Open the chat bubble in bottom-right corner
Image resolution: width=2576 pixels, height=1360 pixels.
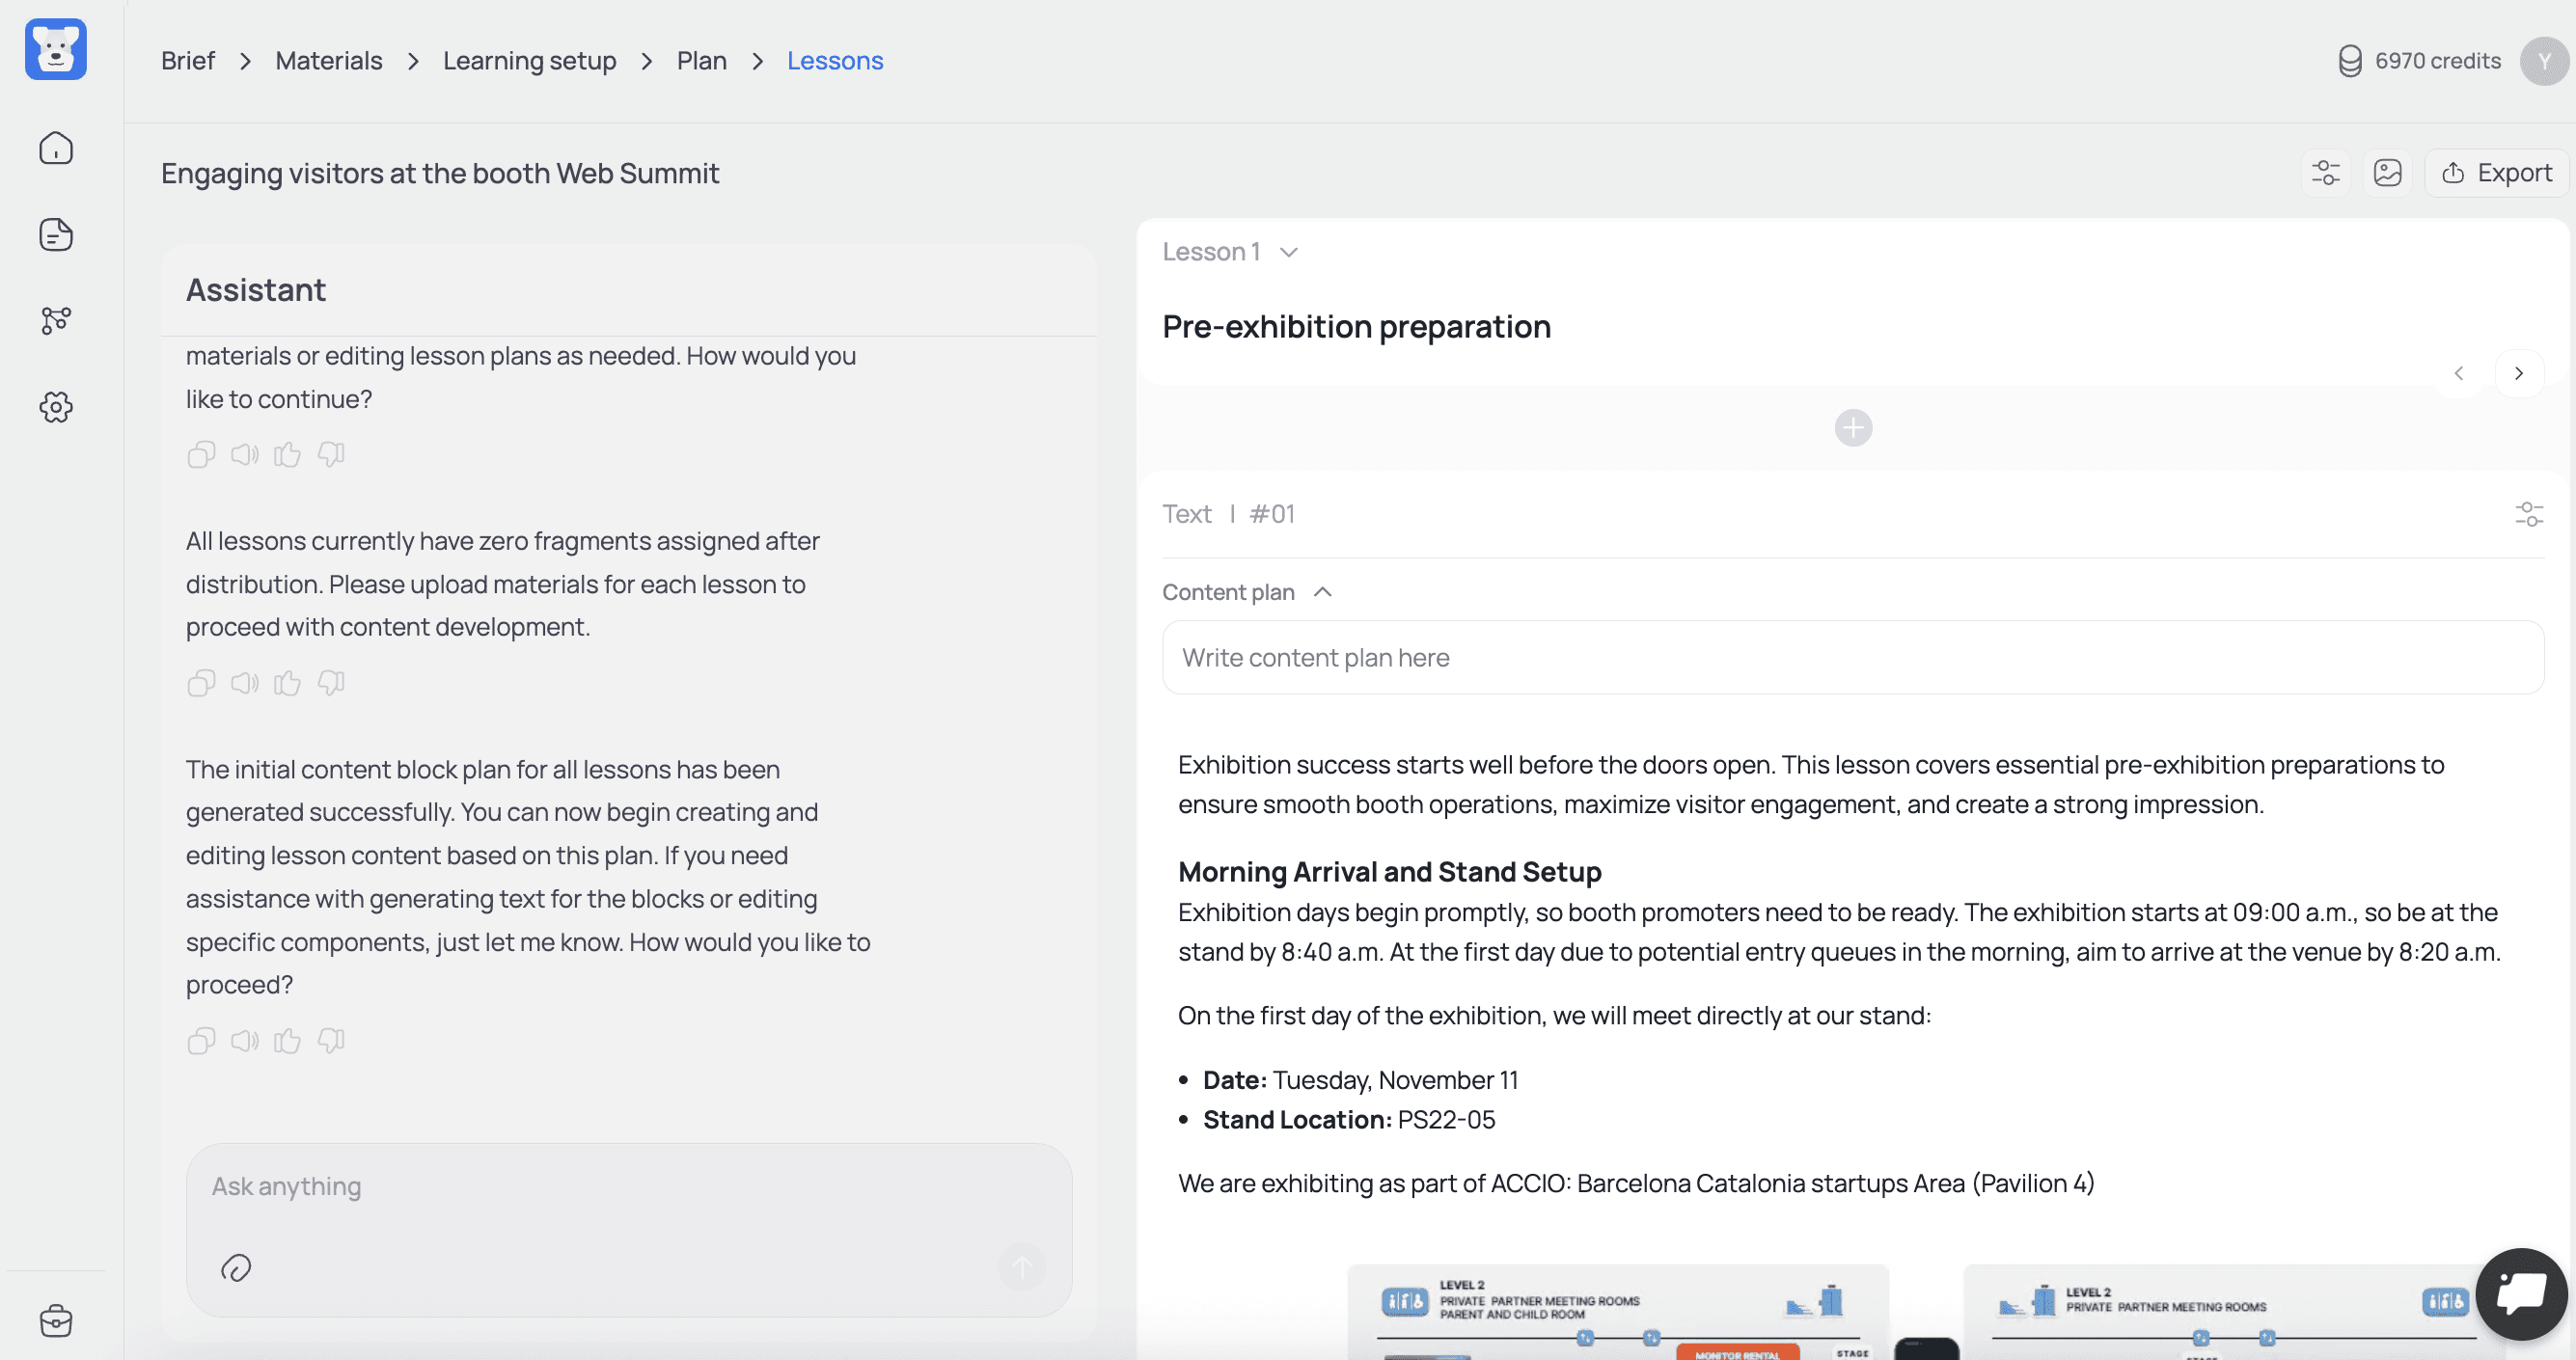pyautogui.click(x=2520, y=1293)
